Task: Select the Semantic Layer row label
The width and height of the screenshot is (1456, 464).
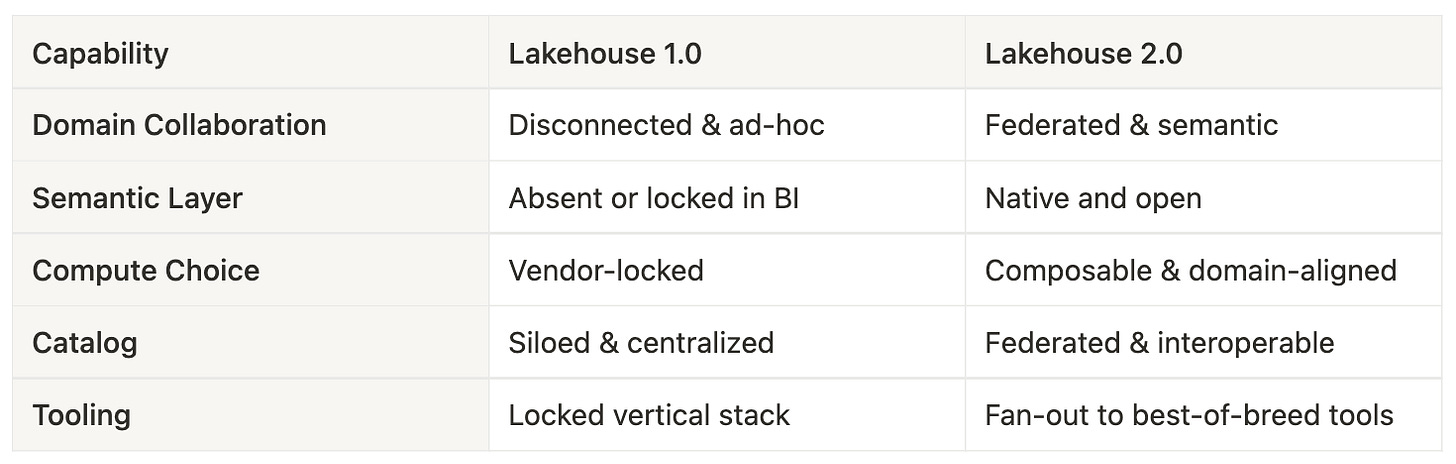Action: [x=137, y=198]
